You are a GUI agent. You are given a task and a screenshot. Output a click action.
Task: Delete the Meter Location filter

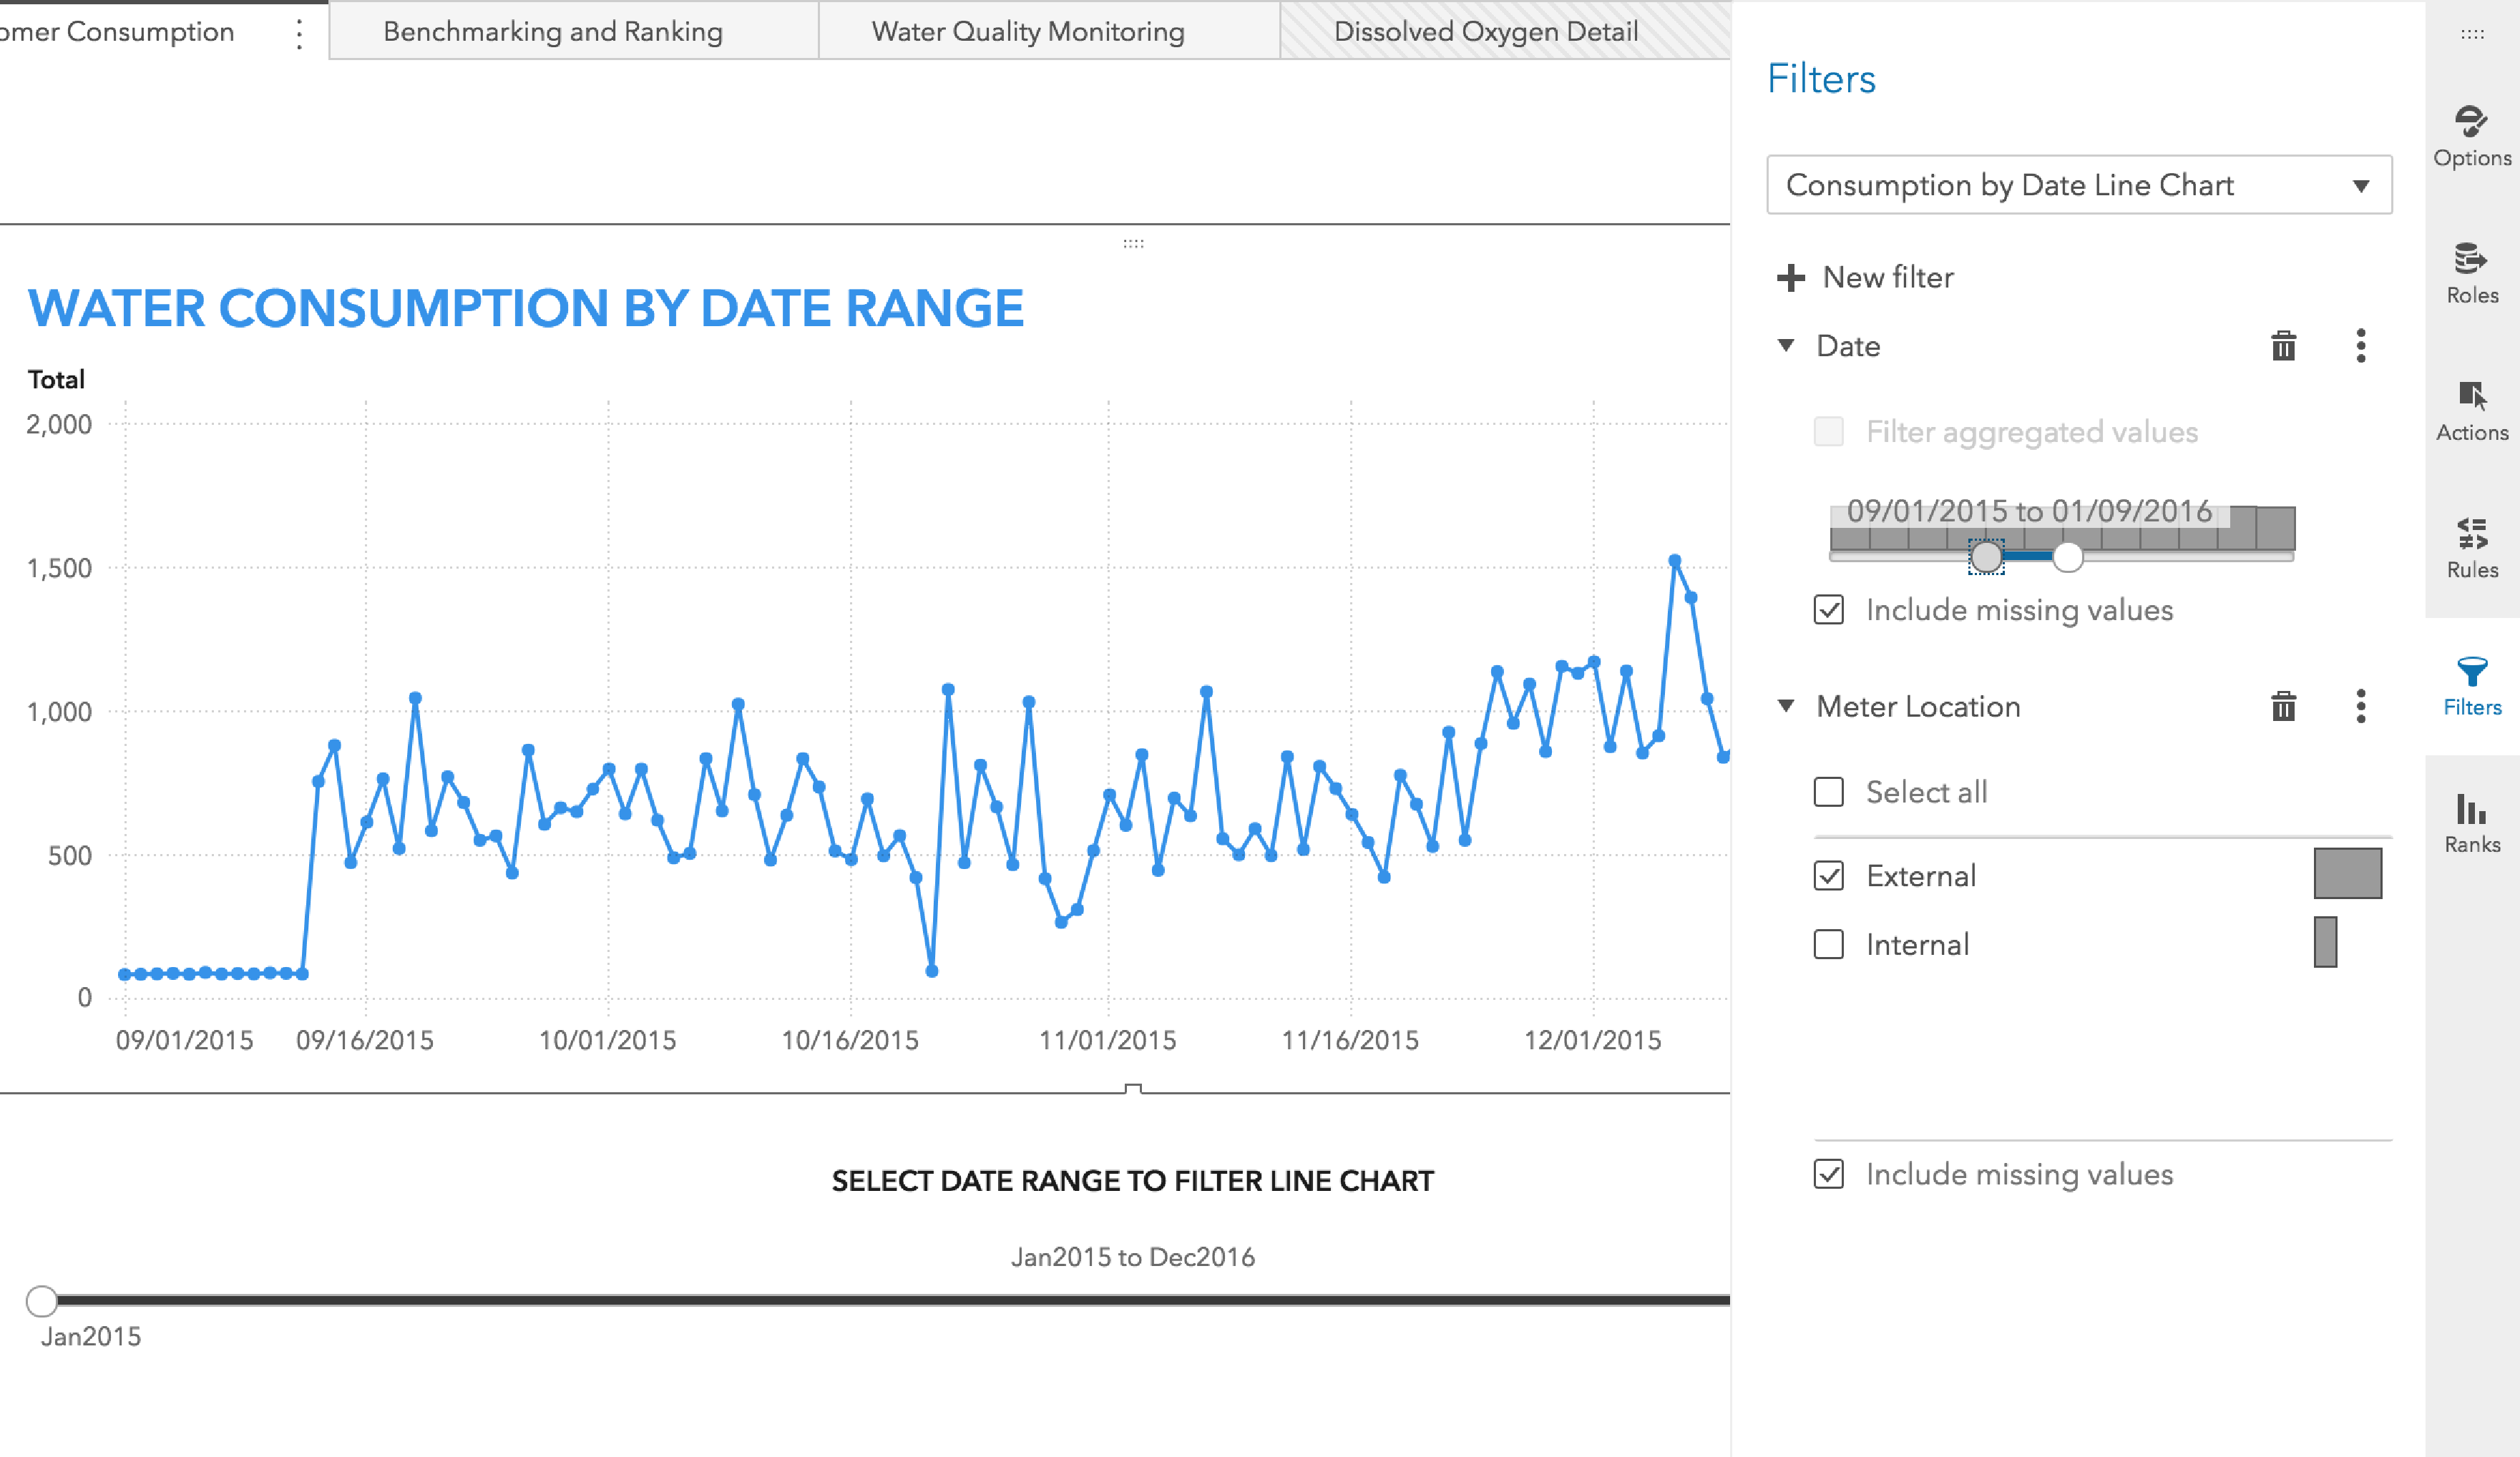click(x=2283, y=706)
